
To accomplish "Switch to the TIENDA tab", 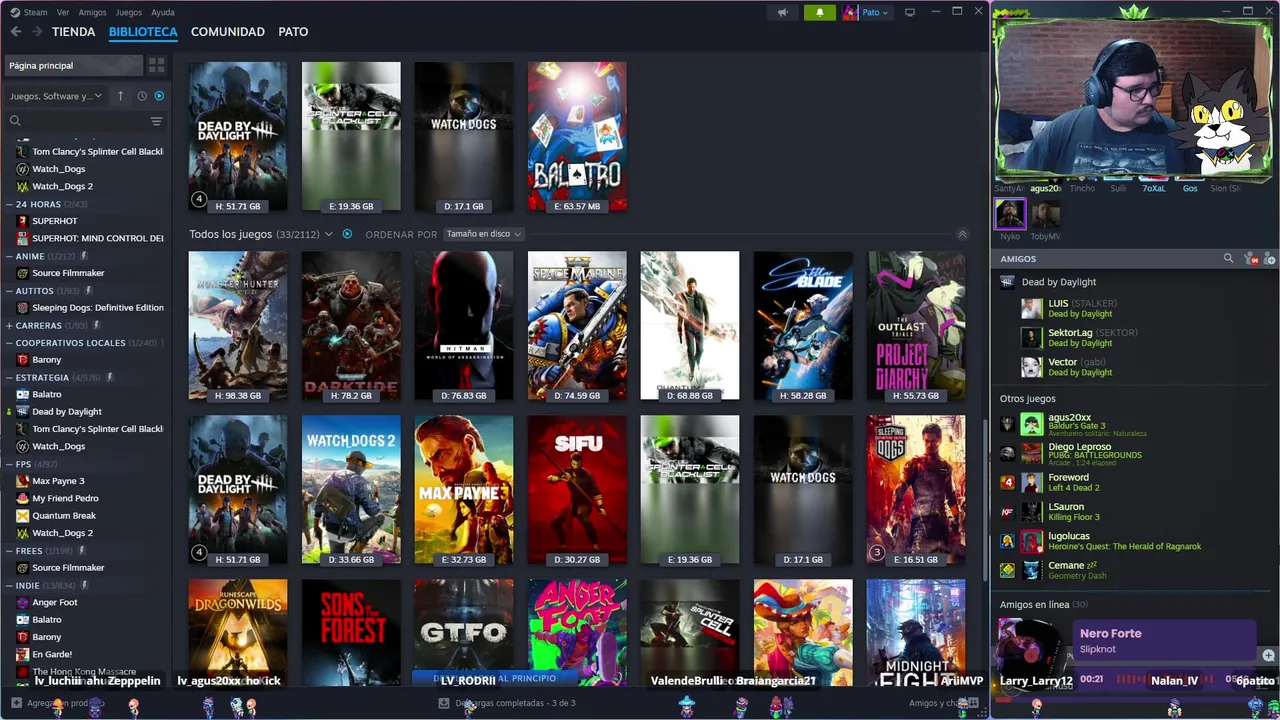I will (x=74, y=32).
